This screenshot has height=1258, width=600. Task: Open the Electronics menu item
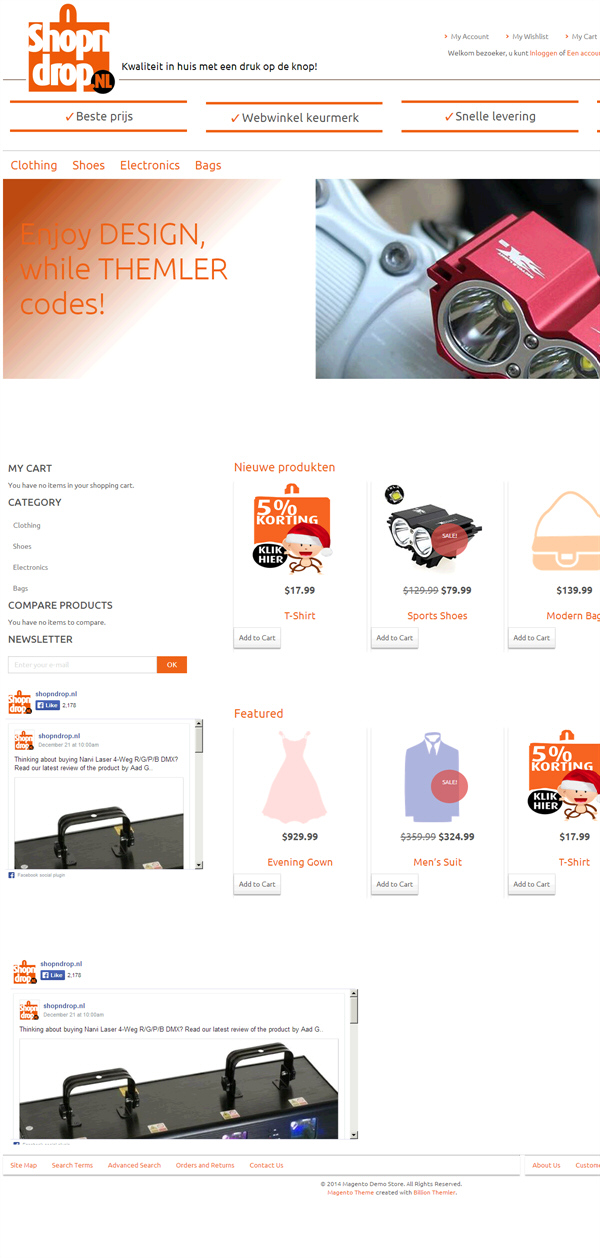click(150, 165)
